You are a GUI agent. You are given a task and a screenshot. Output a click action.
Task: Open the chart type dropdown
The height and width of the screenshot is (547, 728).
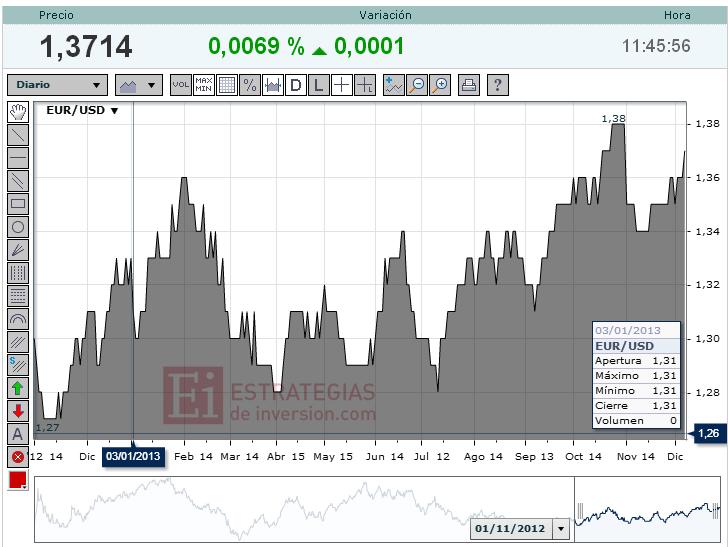click(138, 85)
